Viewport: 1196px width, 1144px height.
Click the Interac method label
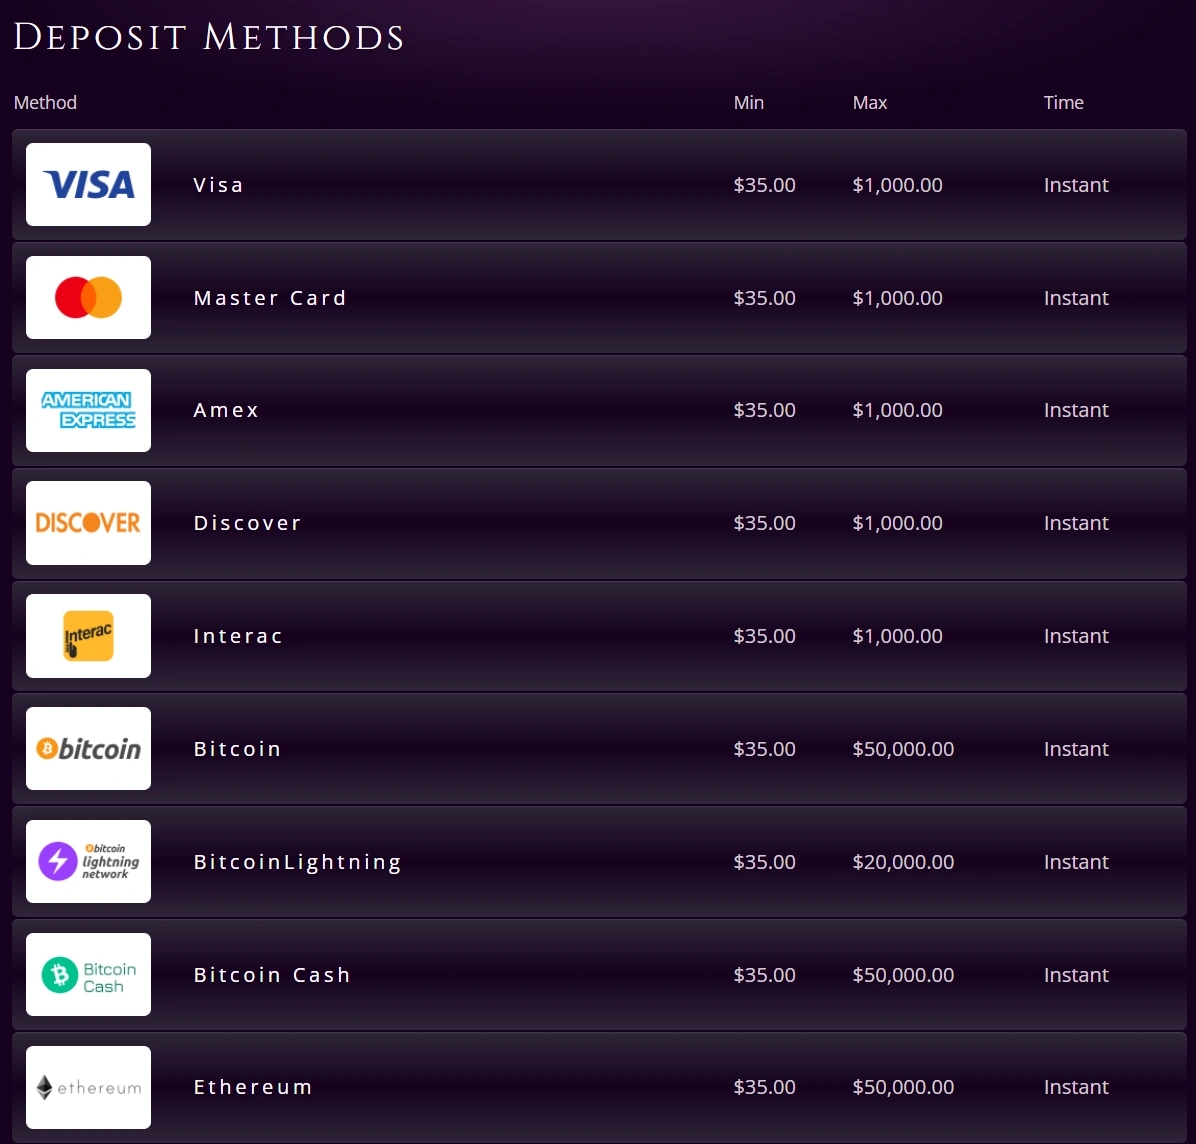coord(238,636)
